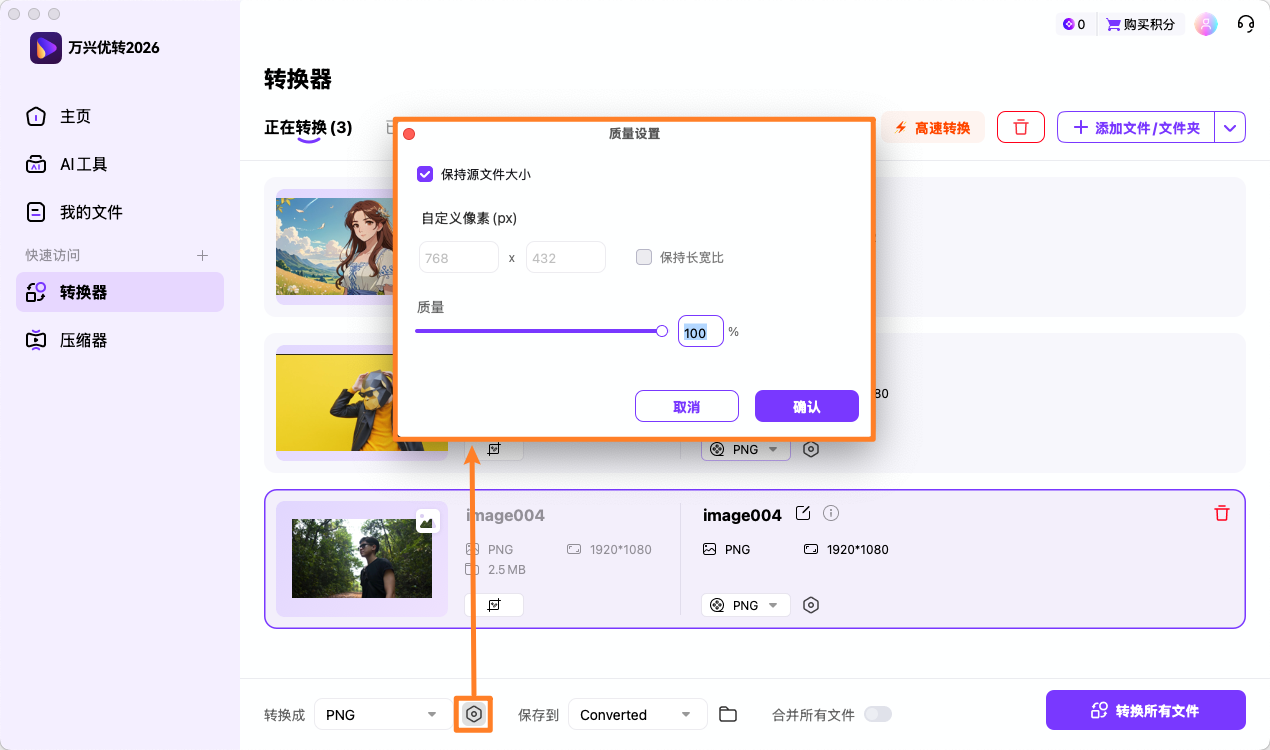1270x750 pixels.
Task: Open help via the headset icon
Action: [1245, 23]
